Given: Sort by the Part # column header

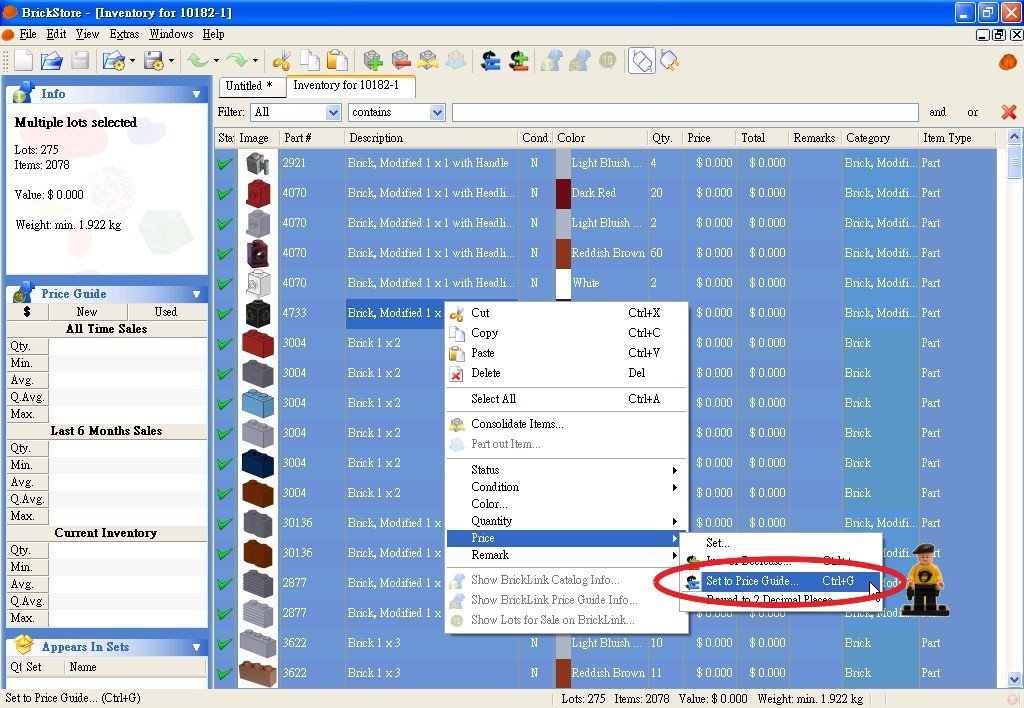Looking at the screenshot, I should pyautogui.click(x=312, y=138).
